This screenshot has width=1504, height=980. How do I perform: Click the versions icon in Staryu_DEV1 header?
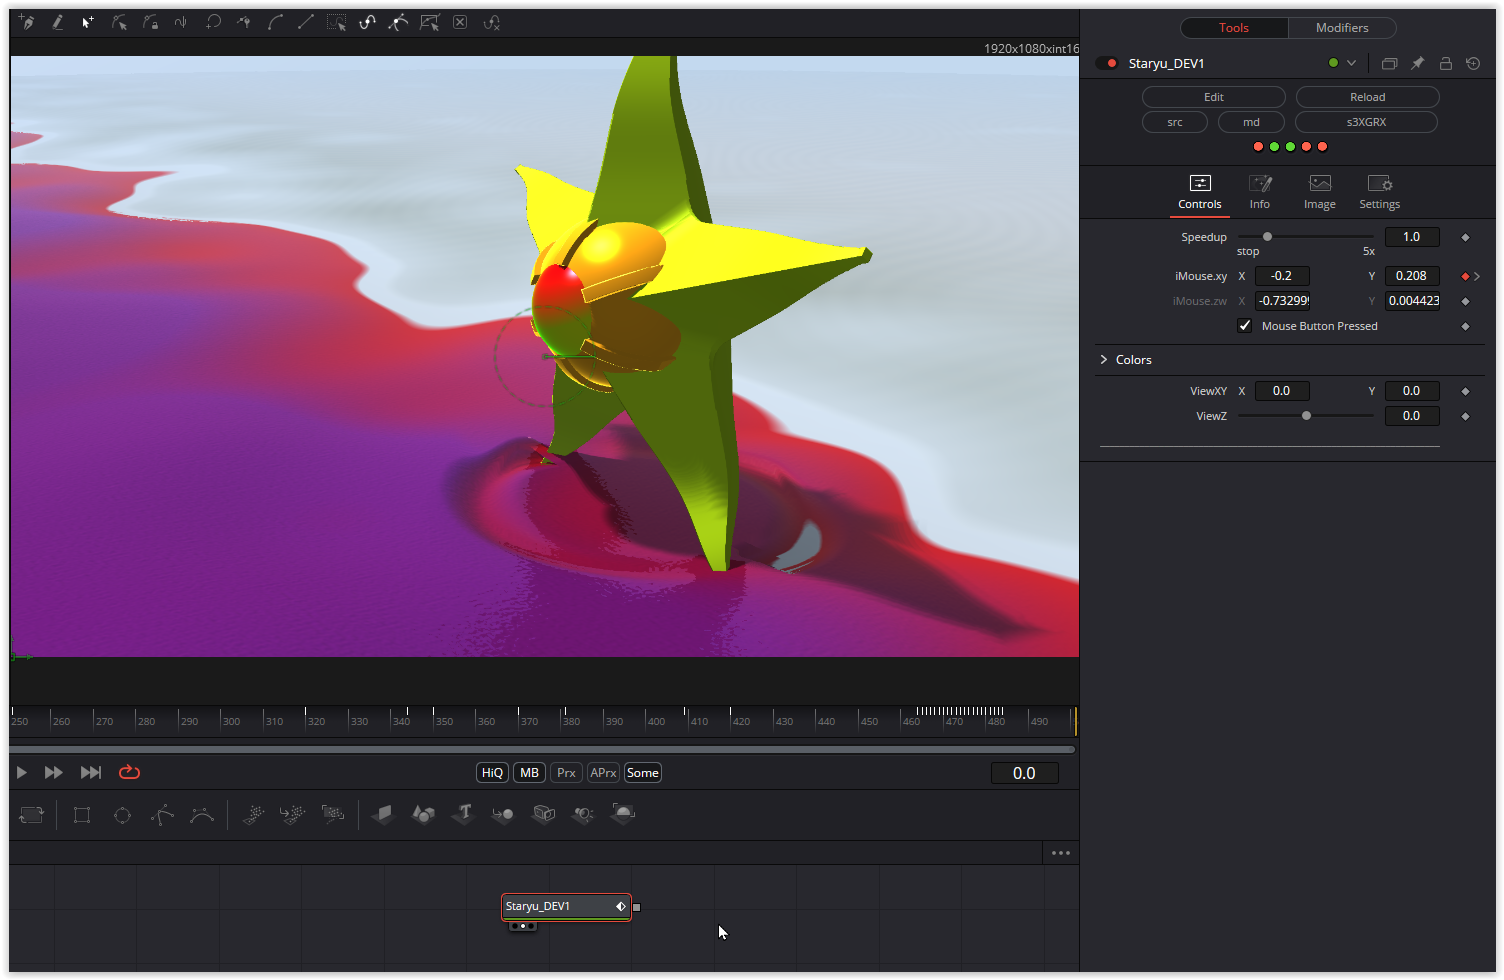[1389, 63]
